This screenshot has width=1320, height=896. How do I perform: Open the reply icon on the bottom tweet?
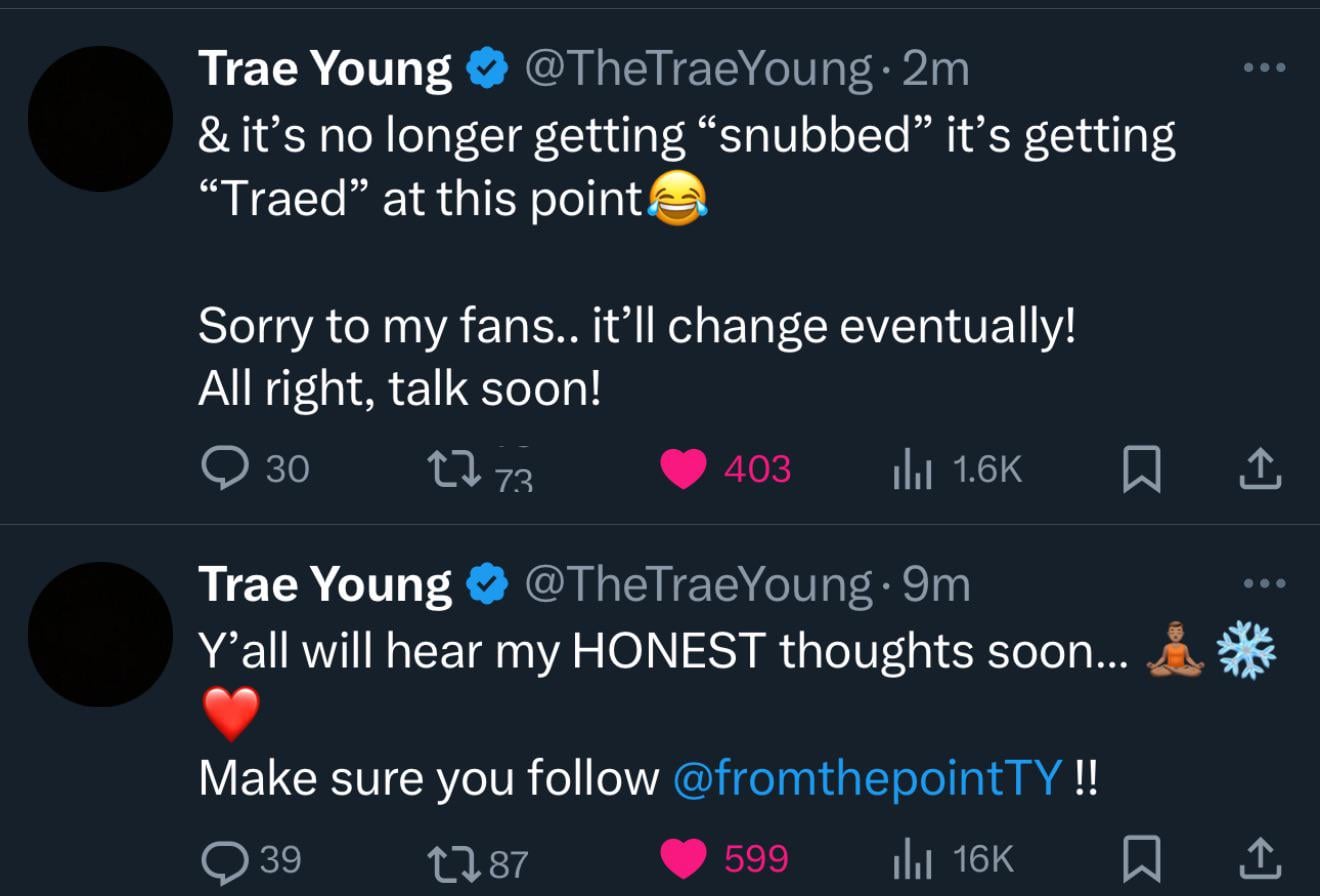pyautogui.click(x=225, y=860)
